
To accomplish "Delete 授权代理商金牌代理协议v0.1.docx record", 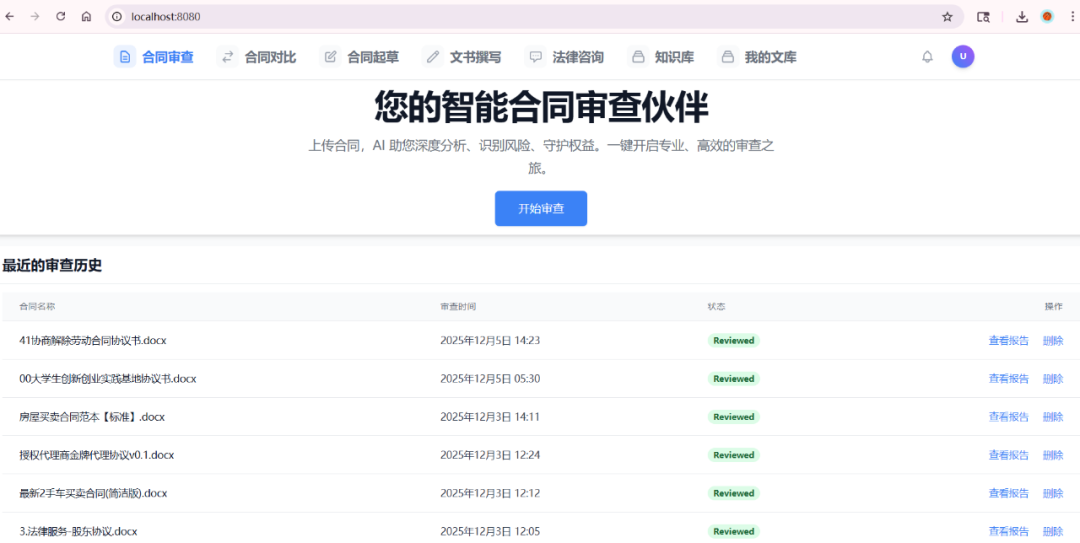I will pos(1052,455).
